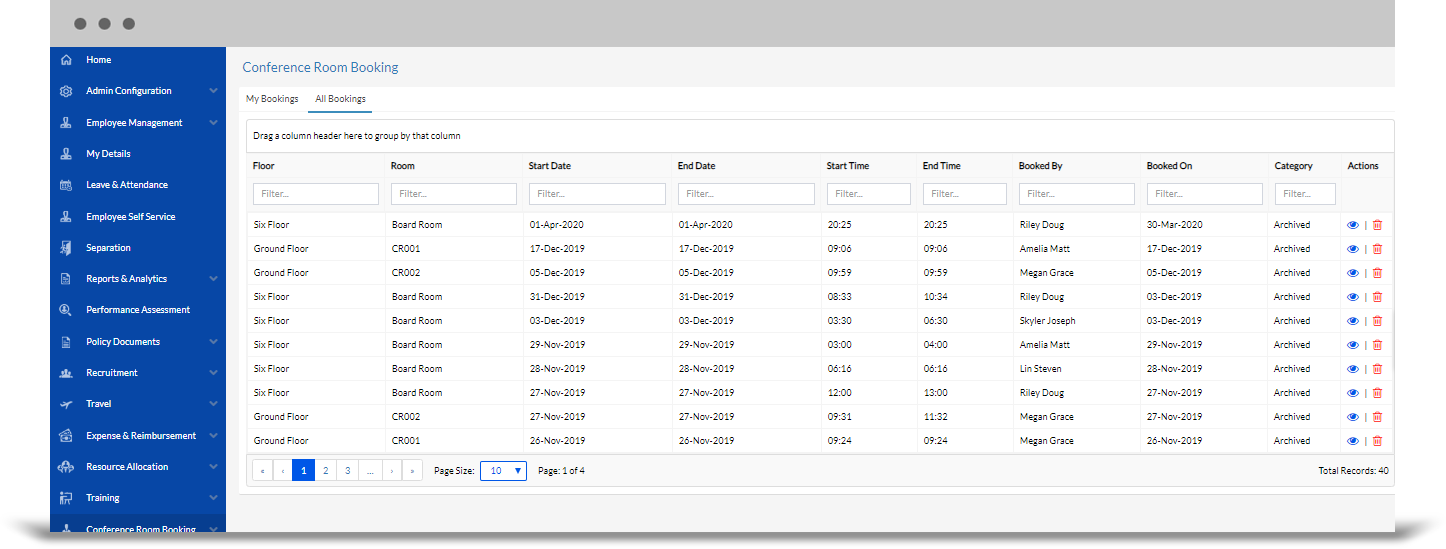Go to page 2 of bookings
The image size is (1446, 549).
(x=325, y=471)
